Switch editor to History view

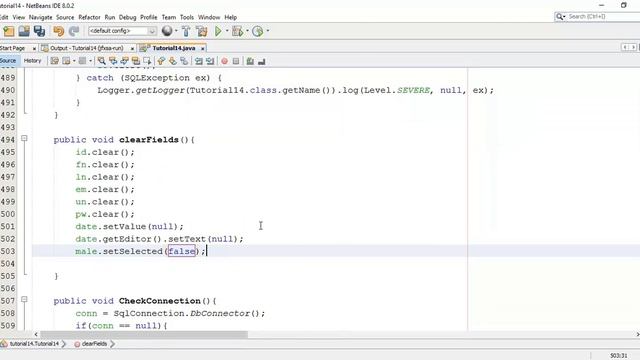click(x=33, y=61)
